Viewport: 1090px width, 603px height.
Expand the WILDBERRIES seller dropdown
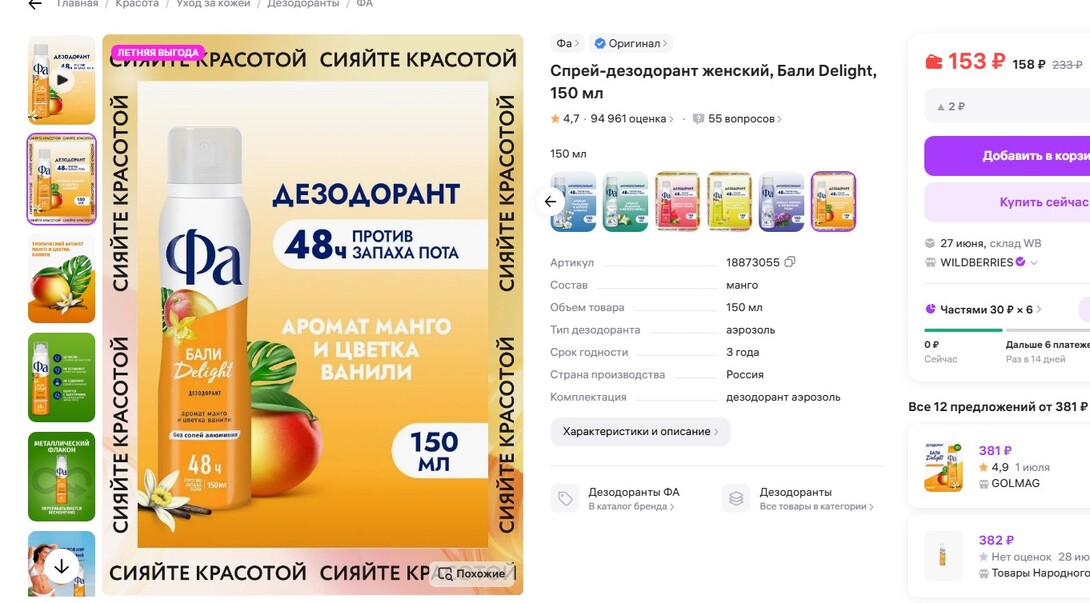coord(1034,262)
